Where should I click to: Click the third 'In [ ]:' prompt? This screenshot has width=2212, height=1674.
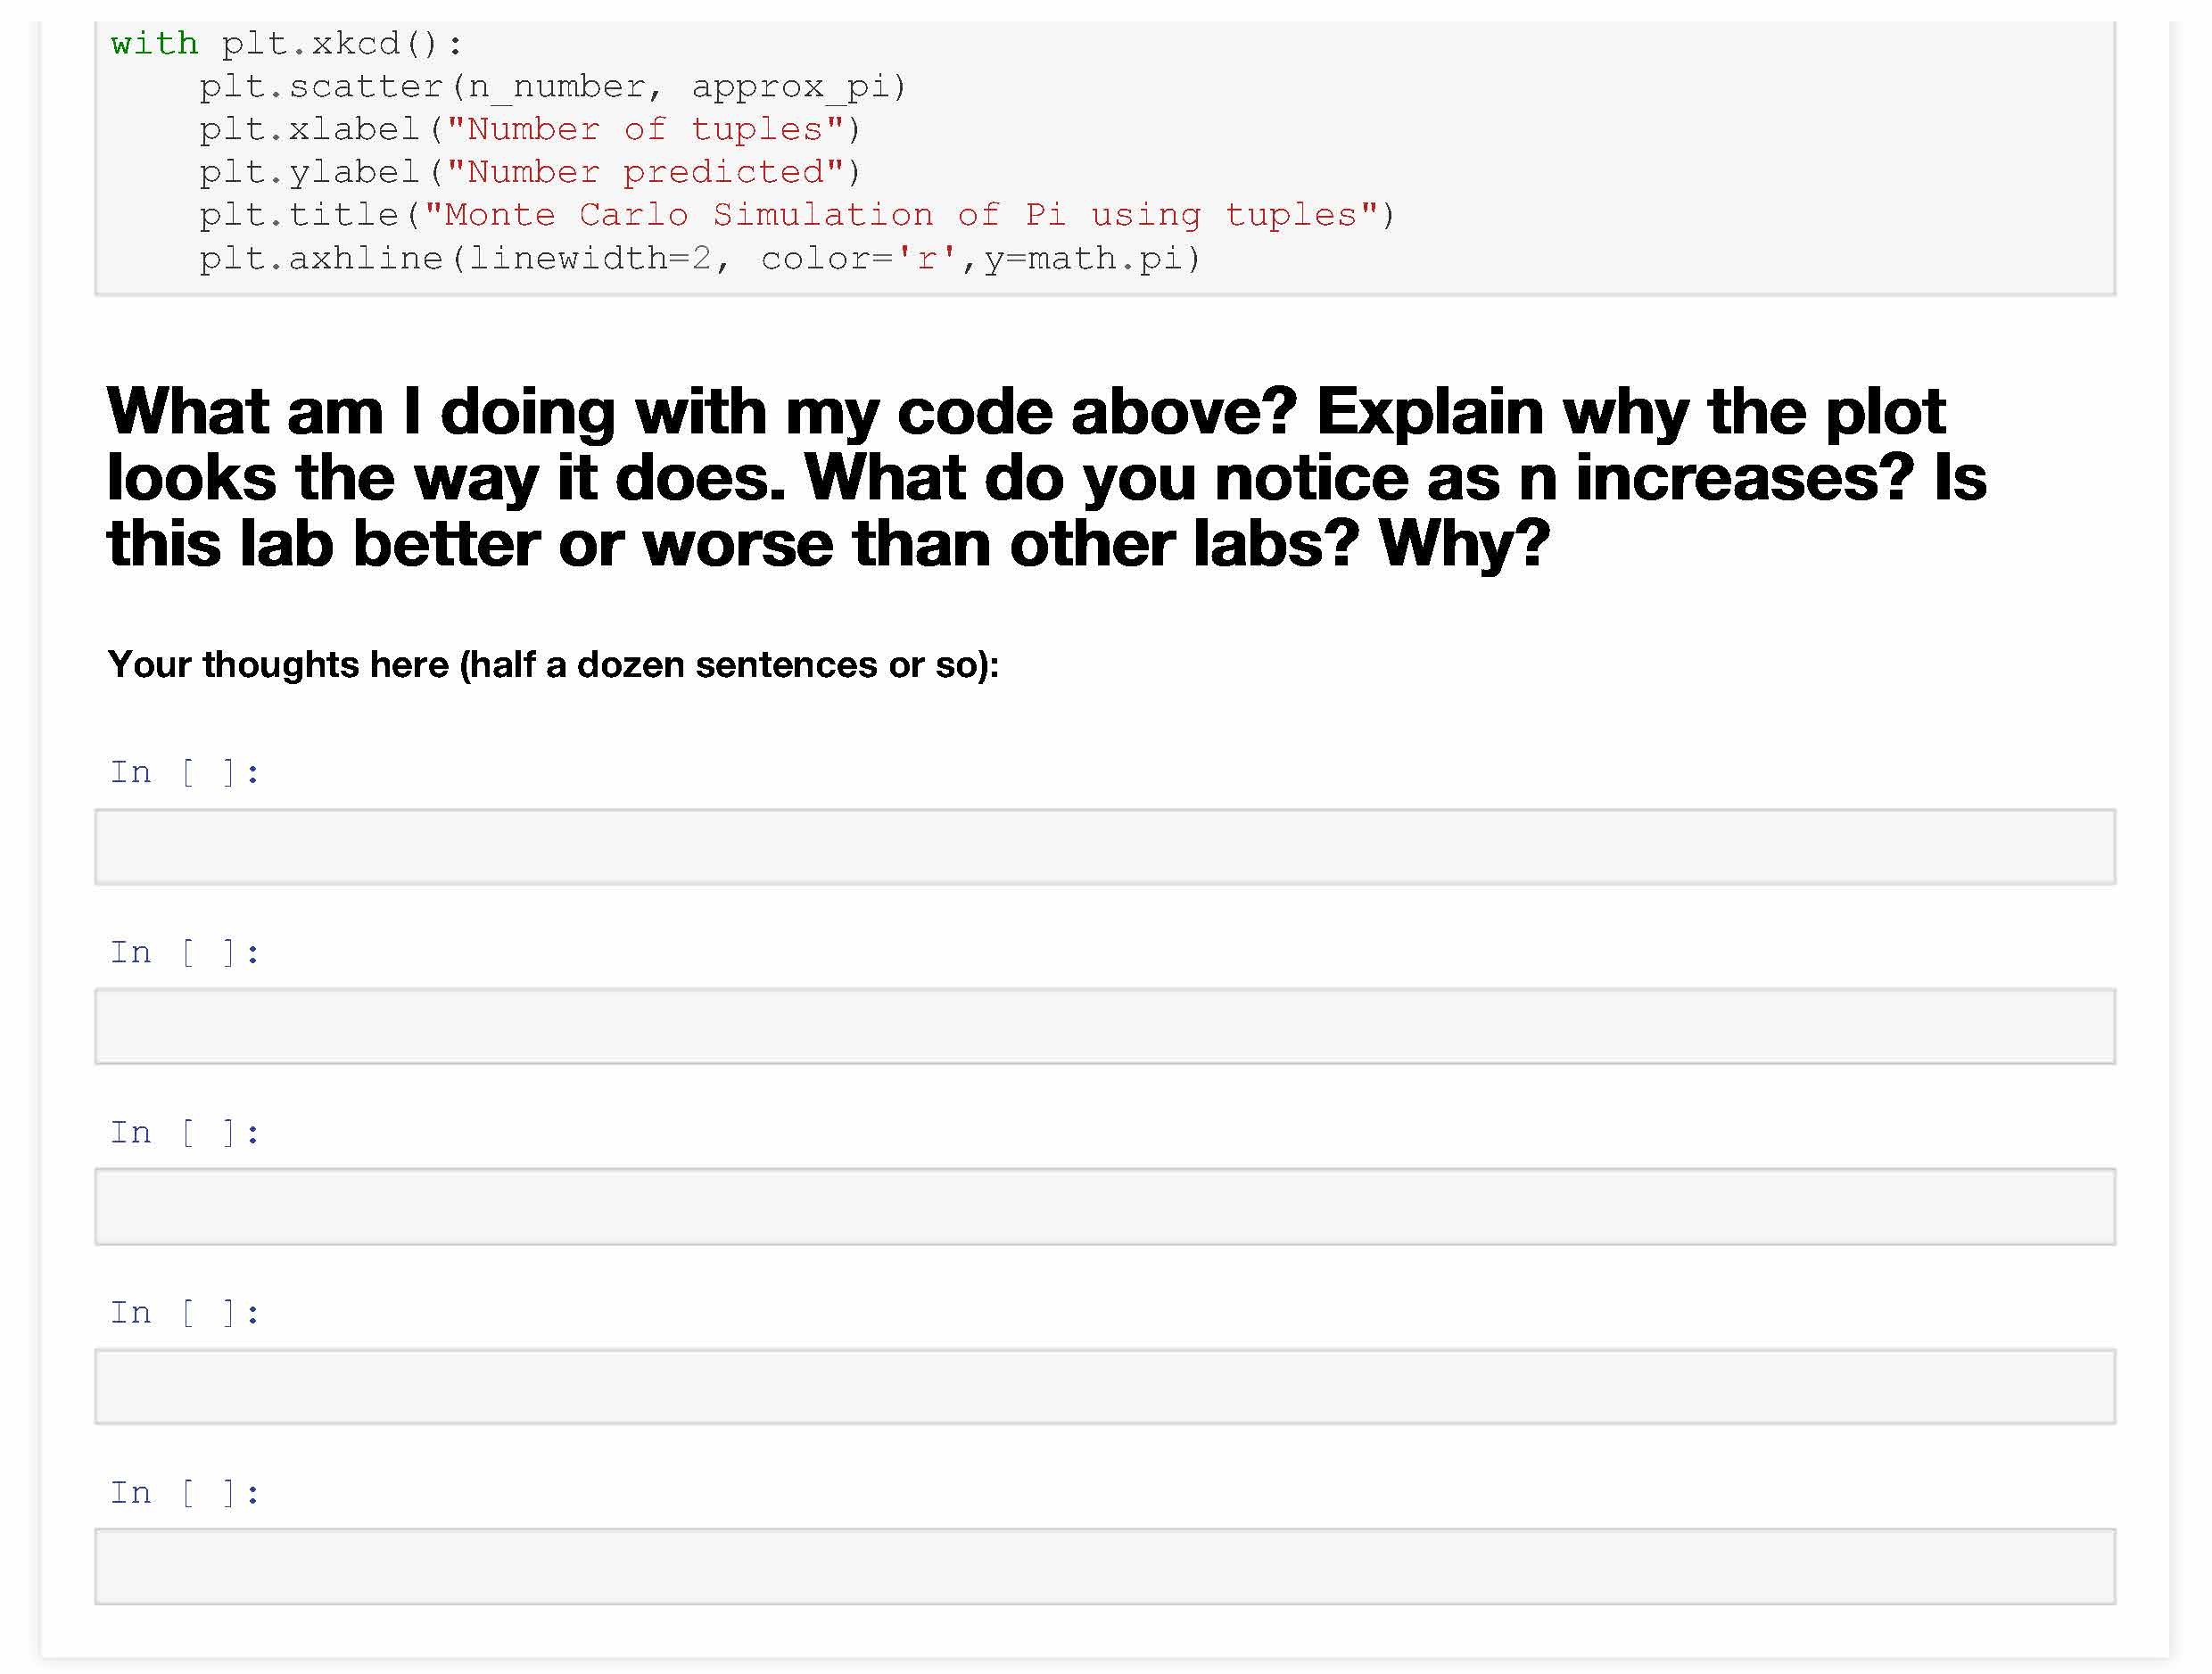click(x=185, y=1132)
